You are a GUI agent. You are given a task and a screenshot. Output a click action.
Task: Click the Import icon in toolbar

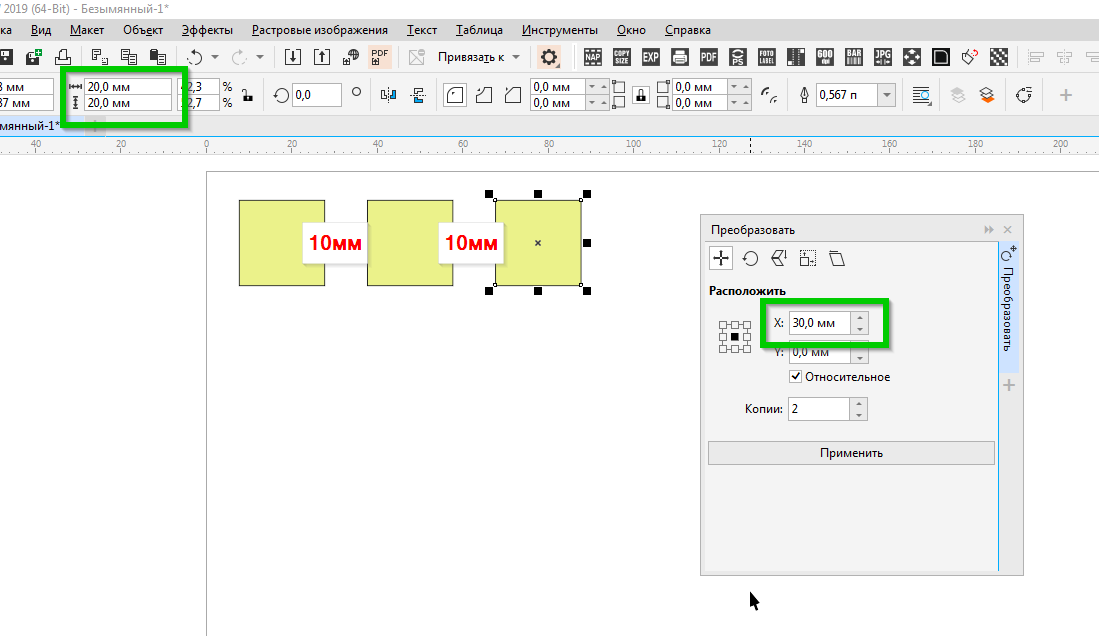click(x=293, y=57)
